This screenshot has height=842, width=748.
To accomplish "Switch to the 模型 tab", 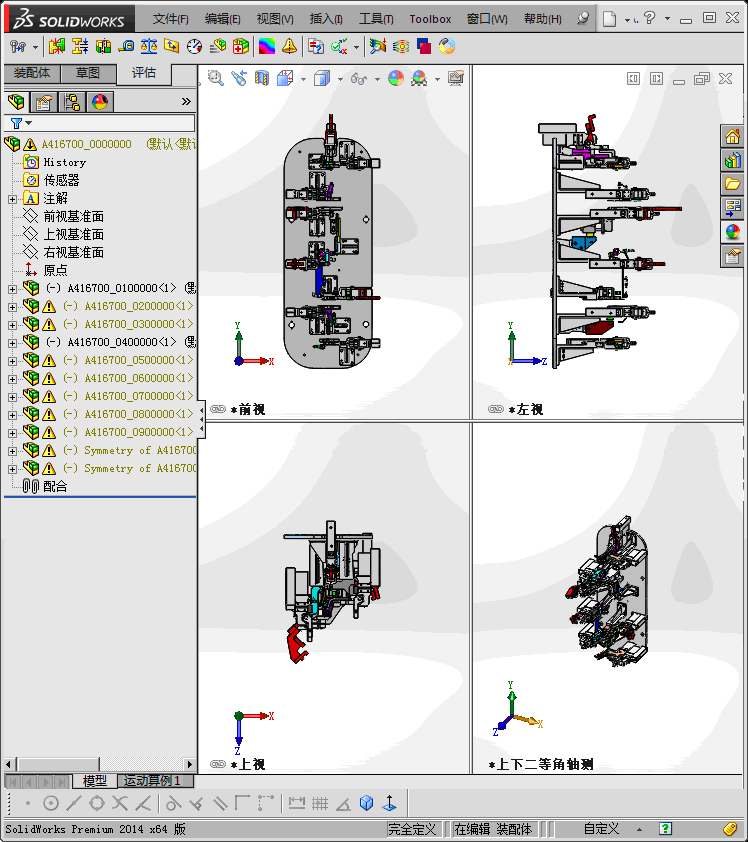I will tap(95, 780).
